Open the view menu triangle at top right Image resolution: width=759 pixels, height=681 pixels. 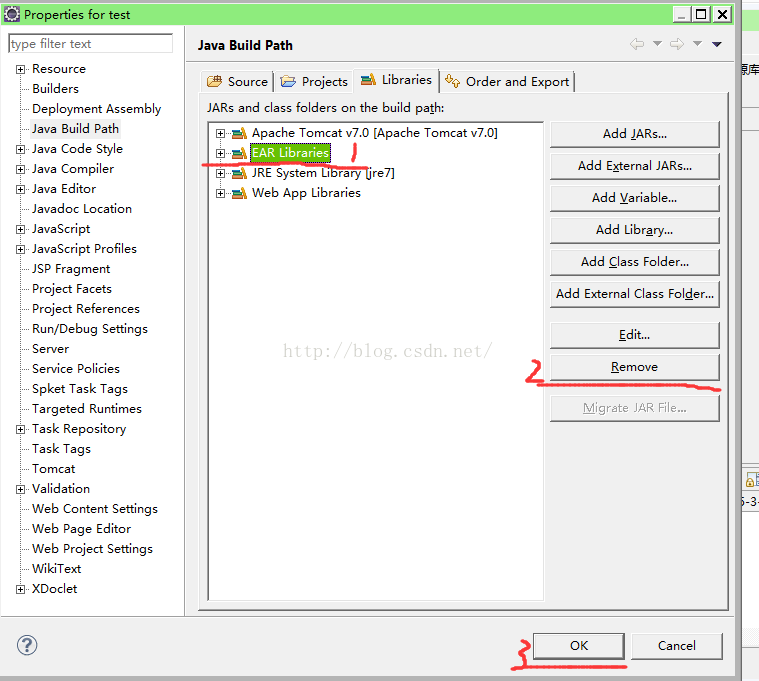click(717, 44)
